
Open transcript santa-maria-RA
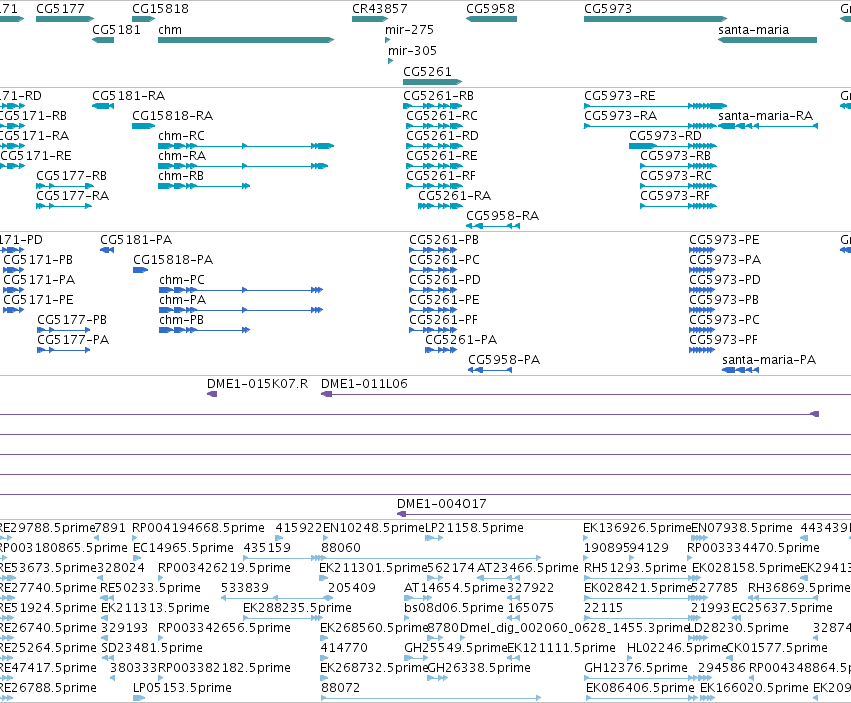point(767,126)
